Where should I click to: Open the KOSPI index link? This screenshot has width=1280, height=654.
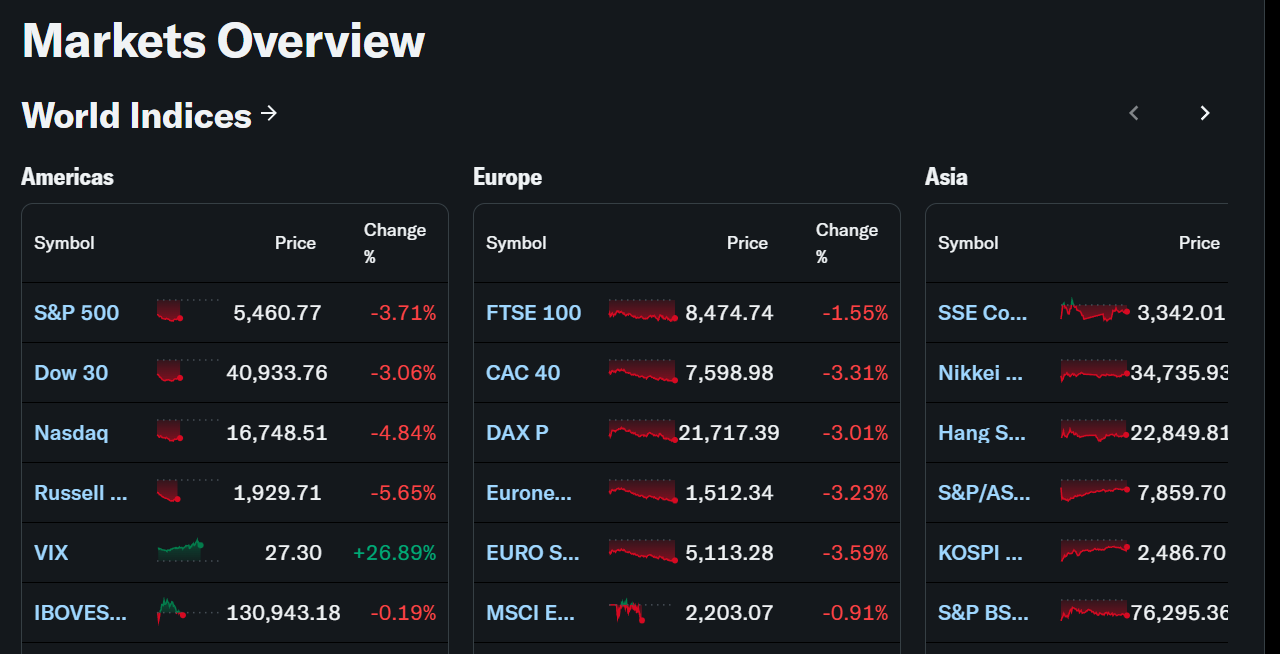pyautogui.click(x=981, y=553)
